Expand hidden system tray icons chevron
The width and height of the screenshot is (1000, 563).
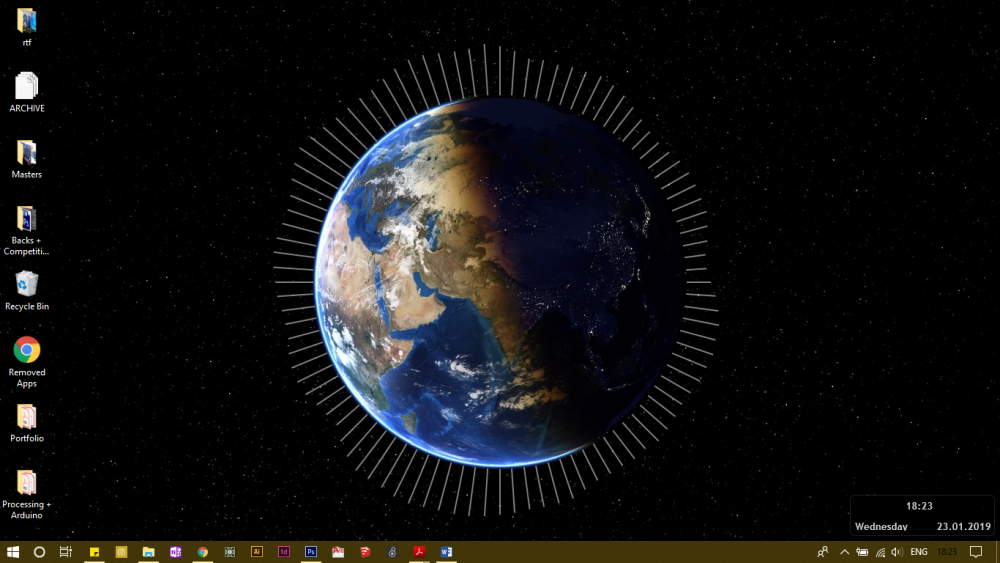[844, 552]
